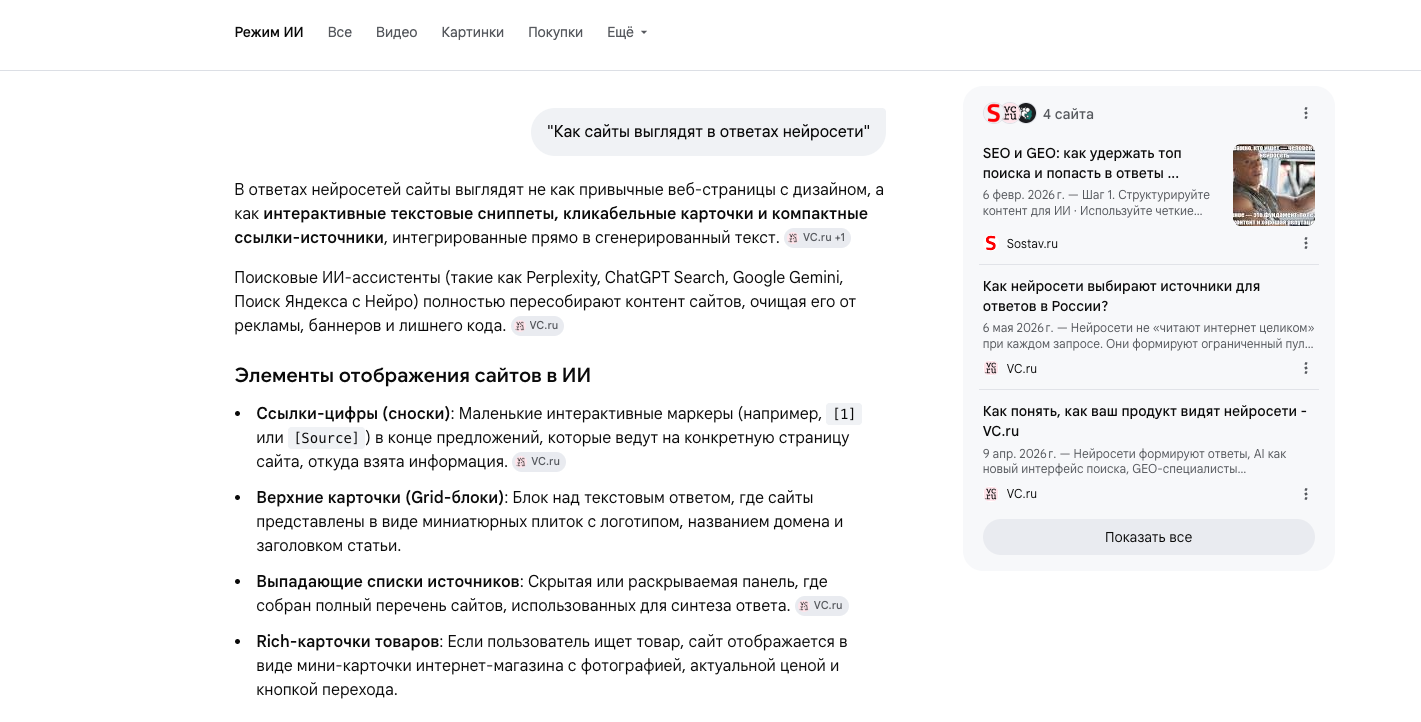Click the Sostav.ru red S favicon

pyautogui.click(x=991, y=243)
